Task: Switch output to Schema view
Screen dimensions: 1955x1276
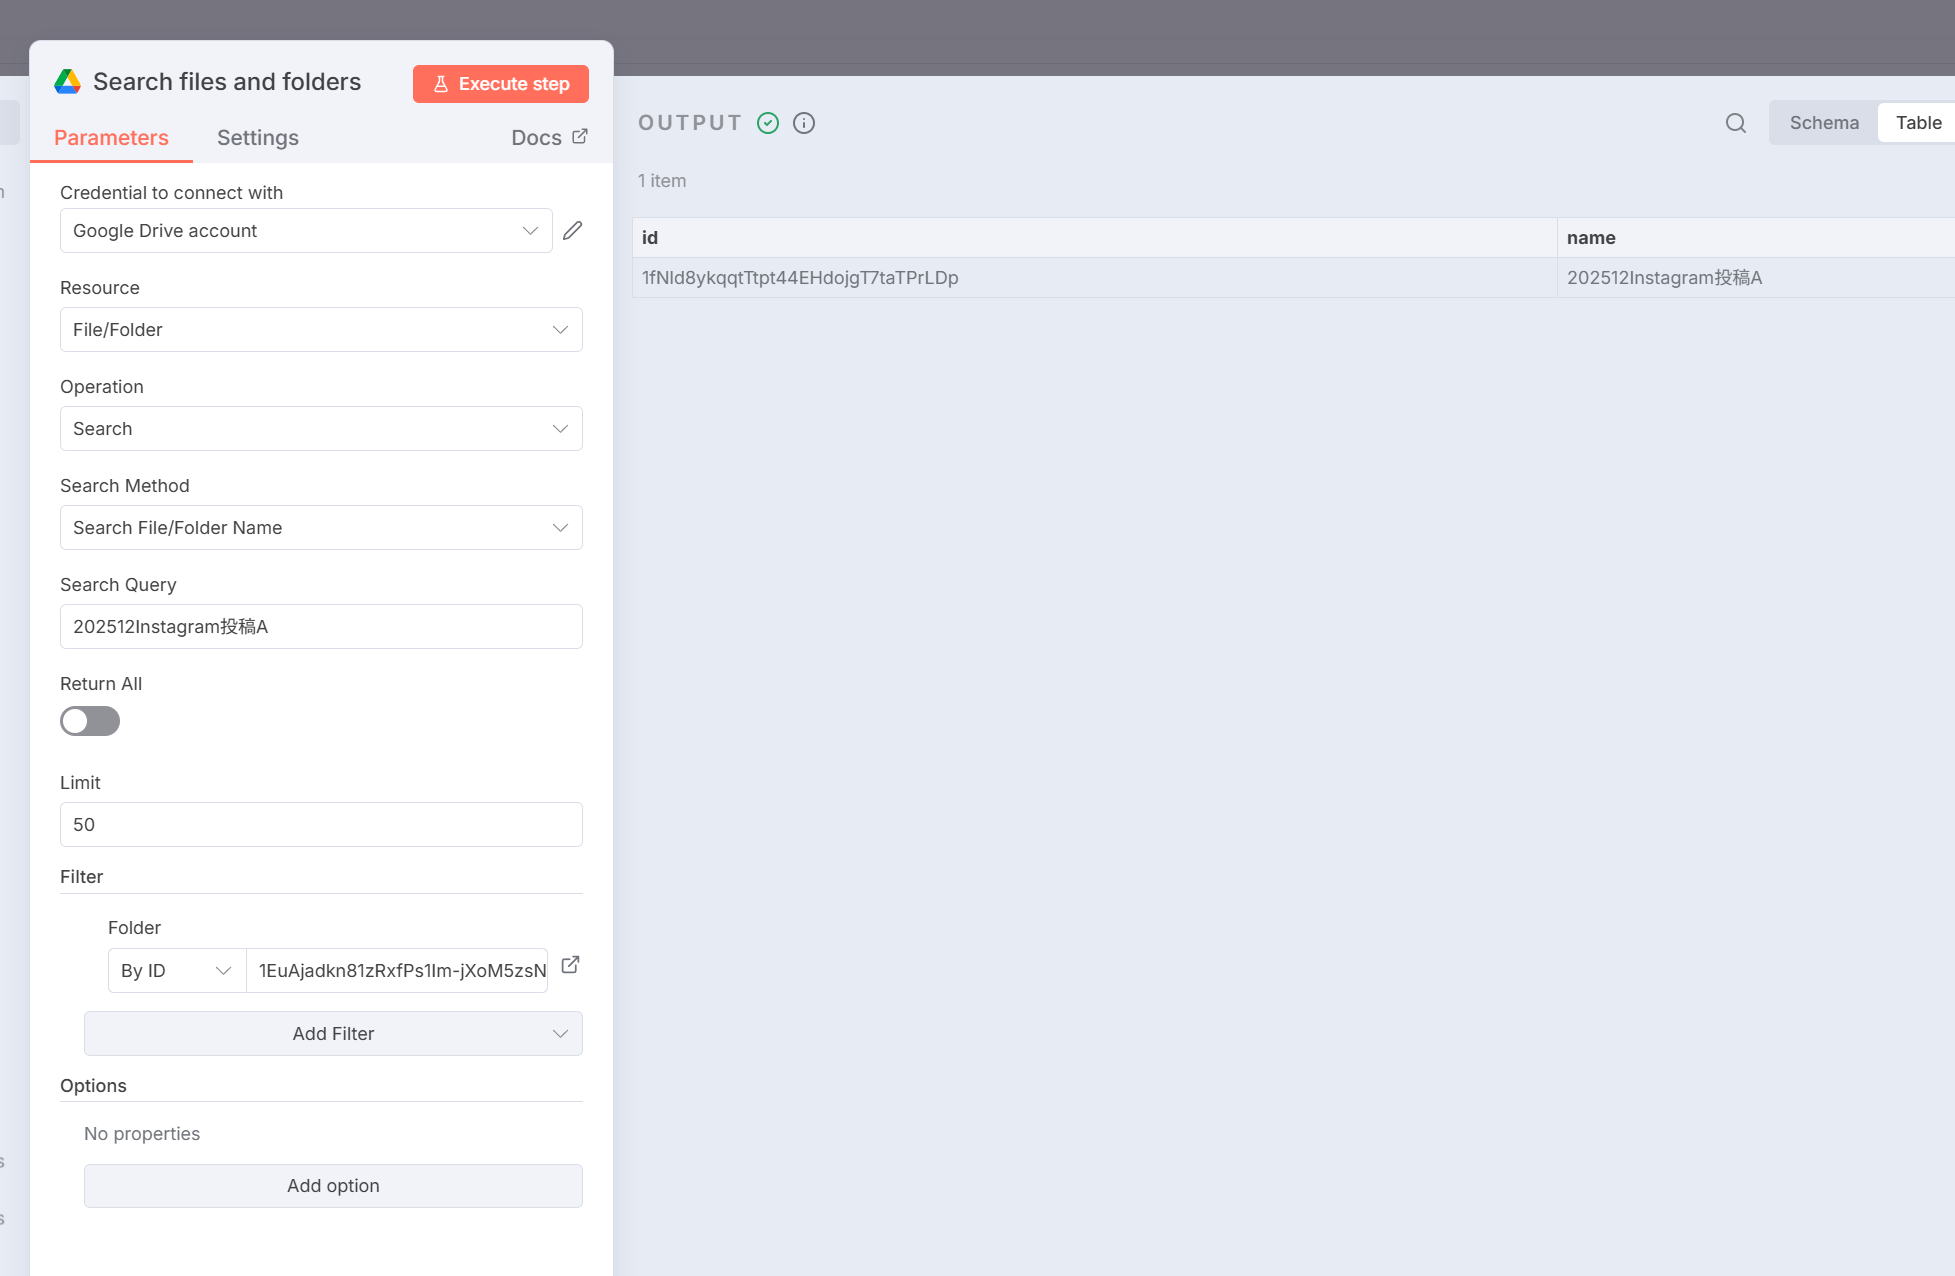Action: point(1824,123)
